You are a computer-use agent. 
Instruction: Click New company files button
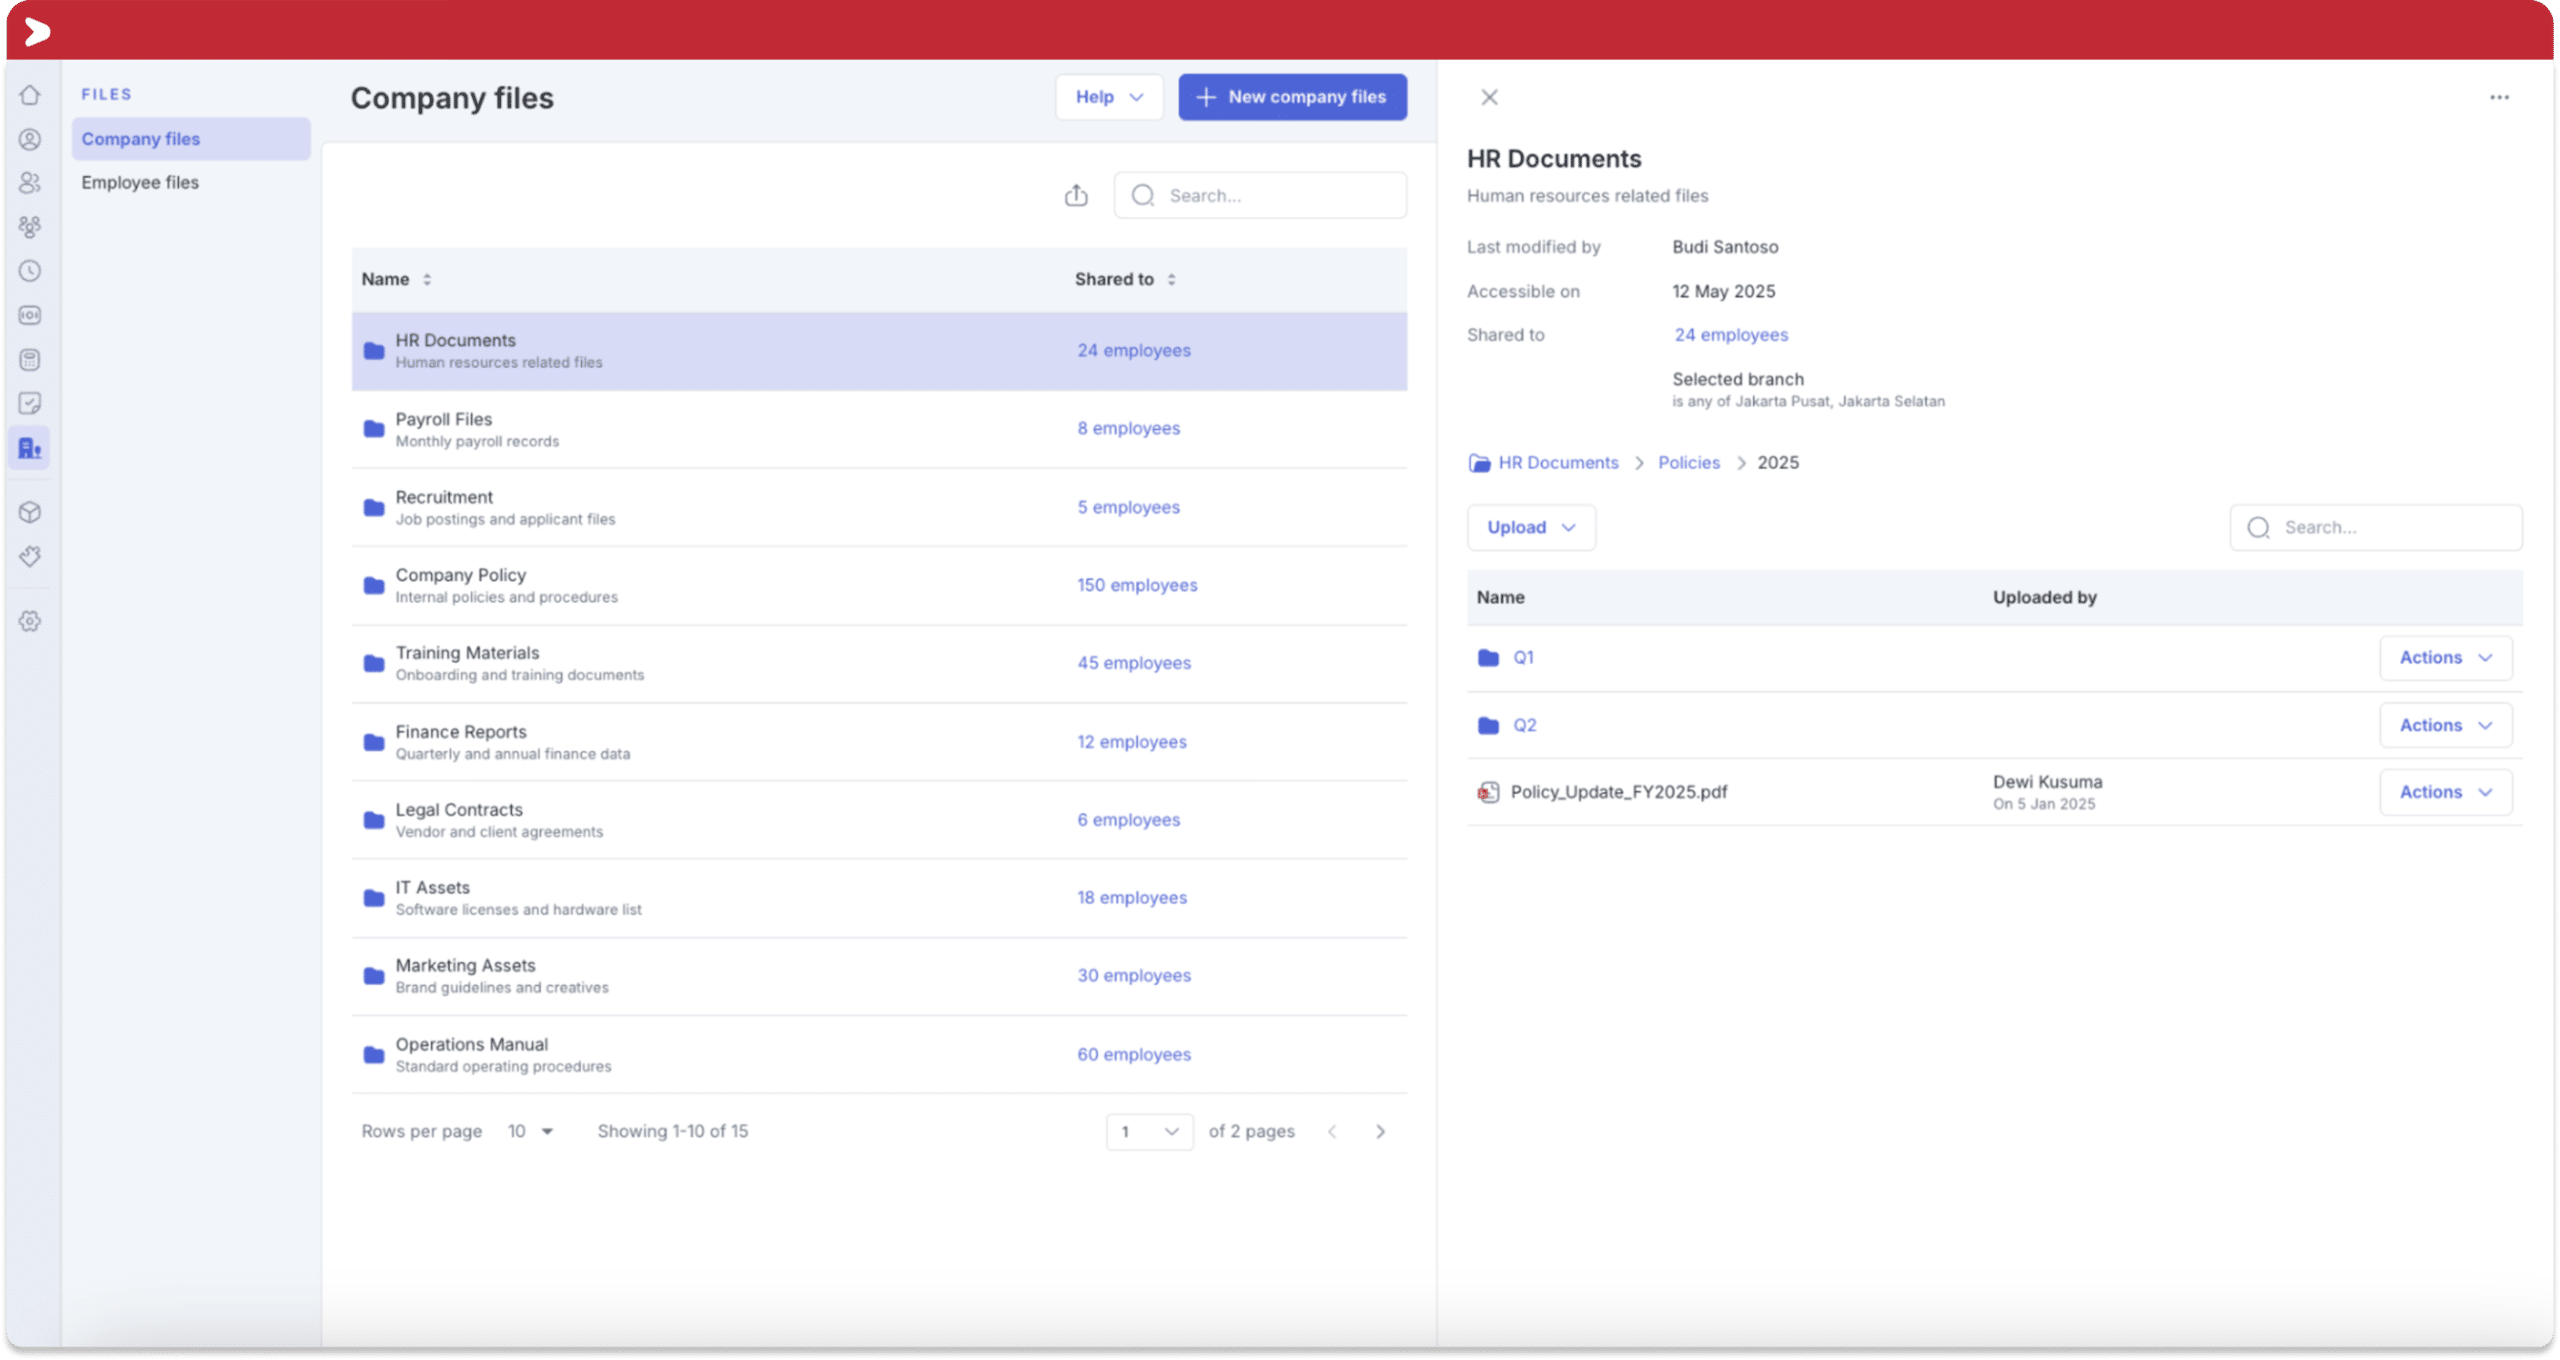tap(1292, 97)
